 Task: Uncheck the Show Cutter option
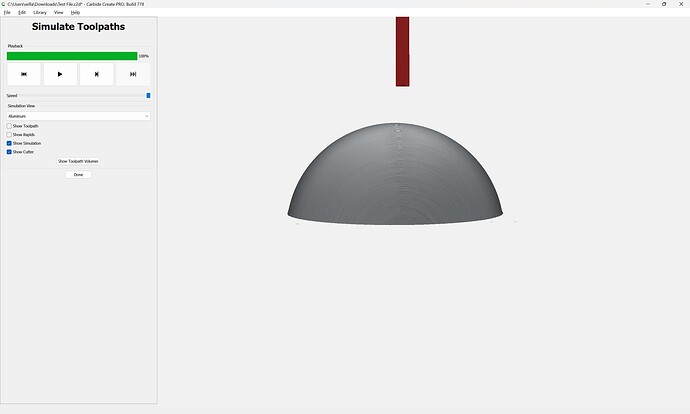point(9,152)
